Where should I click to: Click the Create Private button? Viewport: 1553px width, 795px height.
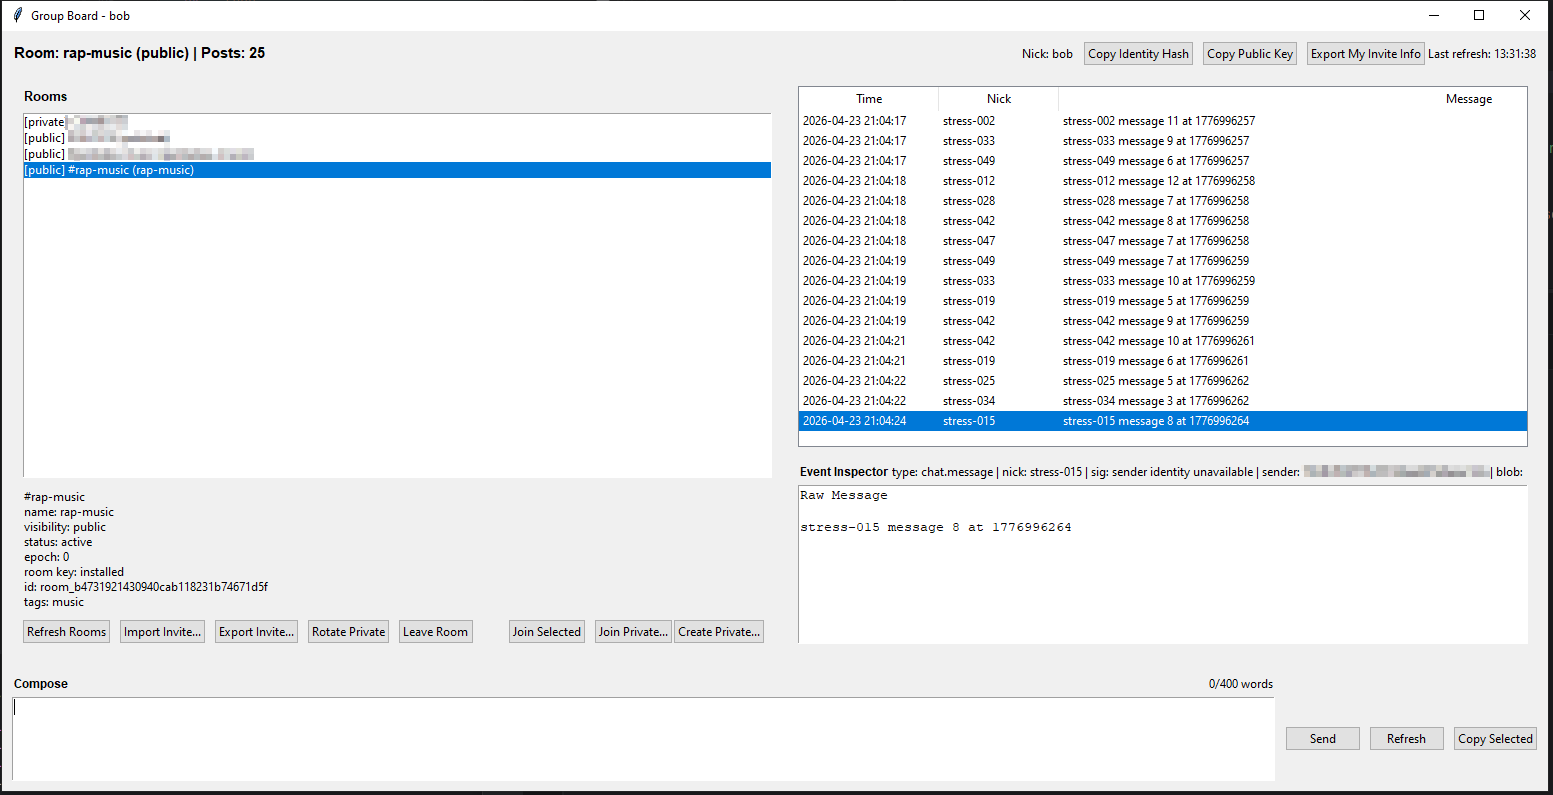point(719,632)
